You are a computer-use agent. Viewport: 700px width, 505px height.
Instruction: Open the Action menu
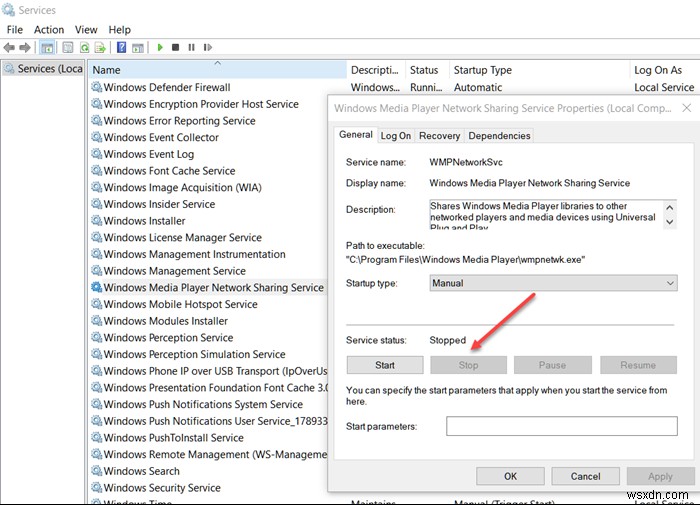click(x=49, y=29)
